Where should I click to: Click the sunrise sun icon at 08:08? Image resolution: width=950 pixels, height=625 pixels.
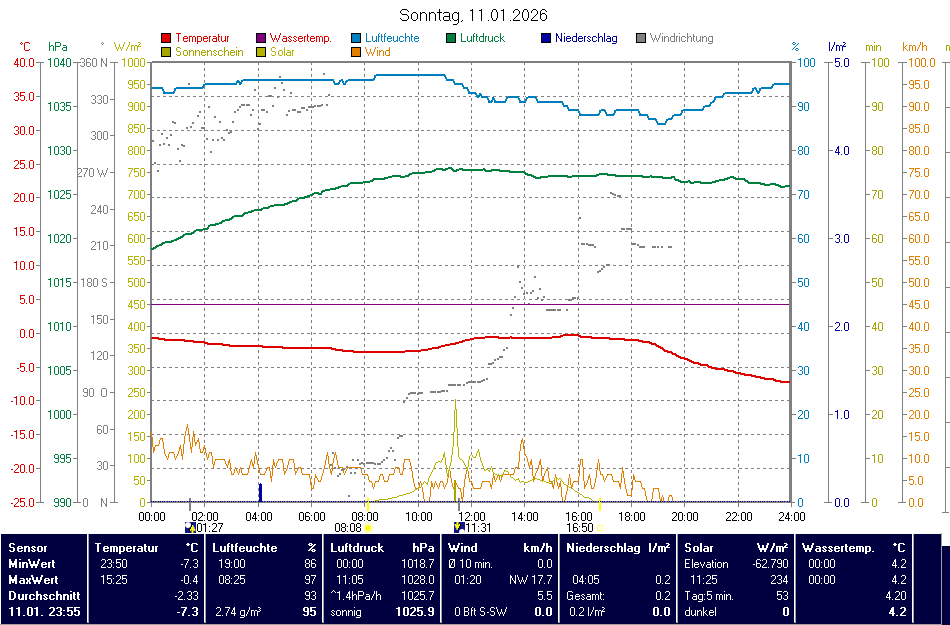point(368,527)
